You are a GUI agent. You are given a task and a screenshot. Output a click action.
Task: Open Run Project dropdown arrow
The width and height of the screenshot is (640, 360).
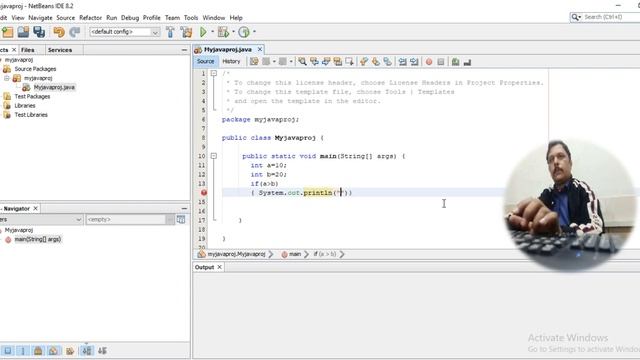point(213,32)
